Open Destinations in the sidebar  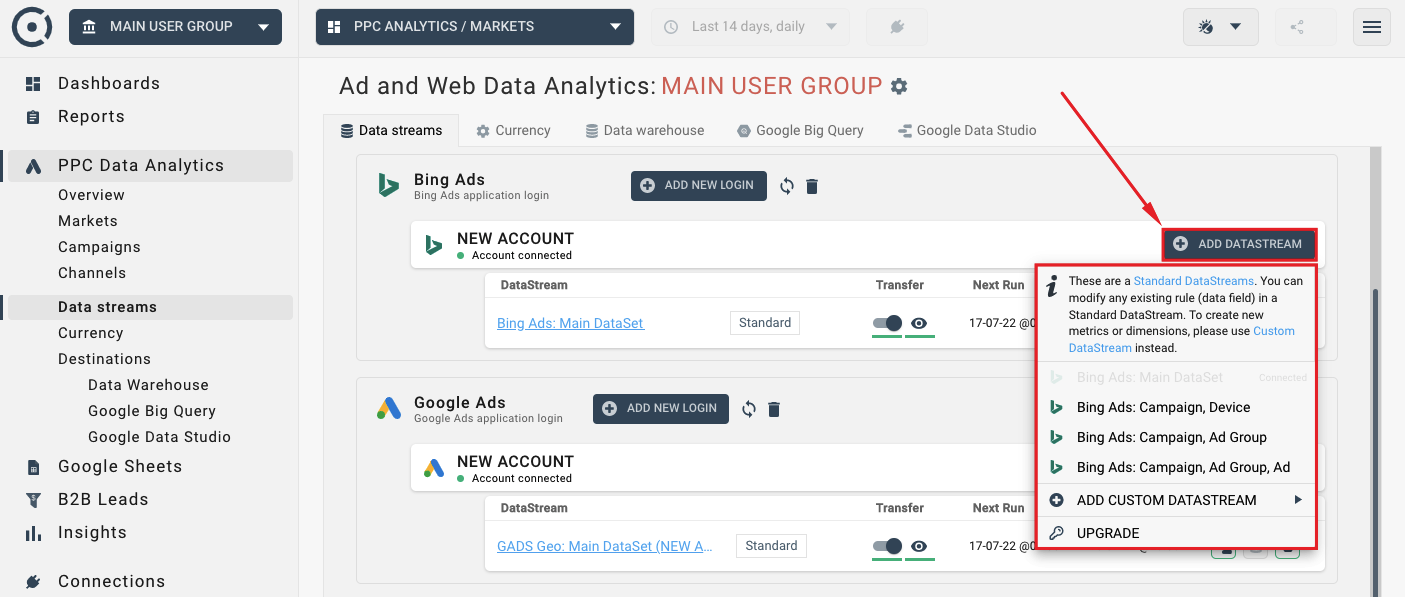point(104,359)
